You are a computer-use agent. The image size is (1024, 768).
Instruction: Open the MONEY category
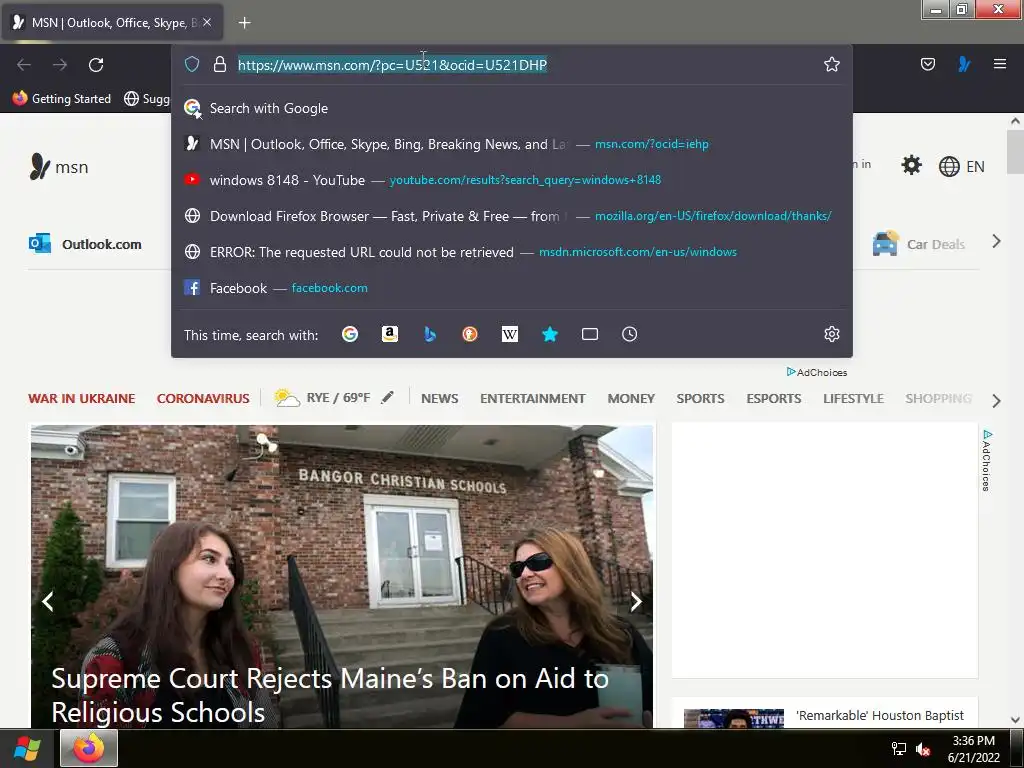(x=631, y=398)
